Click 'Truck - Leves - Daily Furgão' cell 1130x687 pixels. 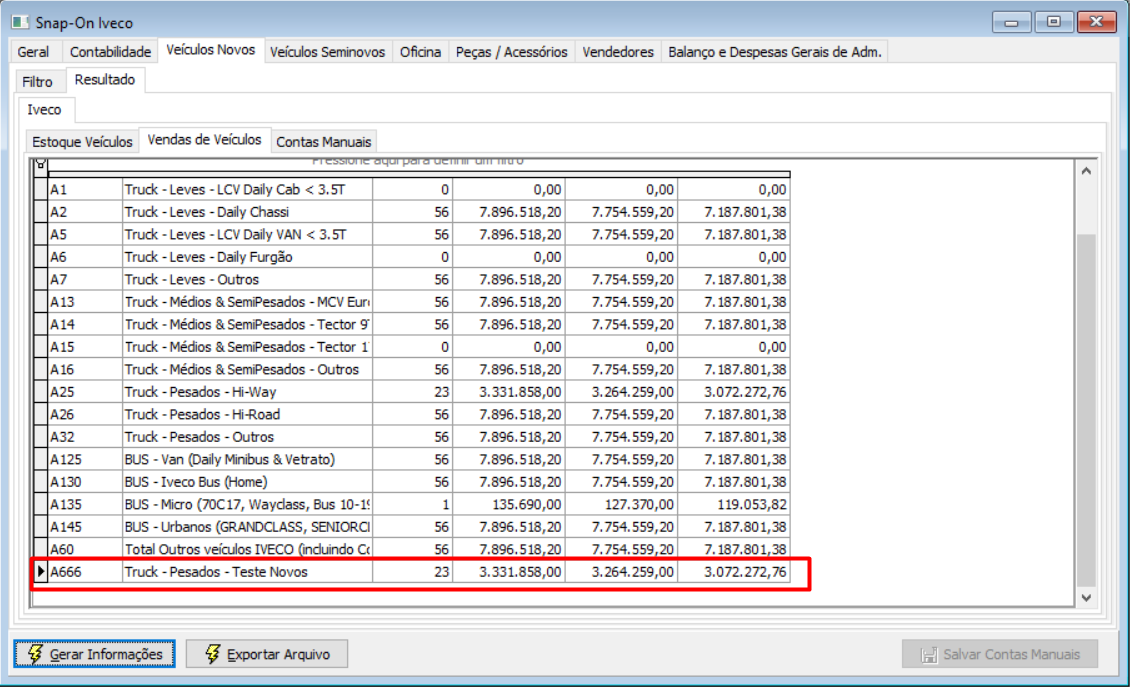coord(247,257)
